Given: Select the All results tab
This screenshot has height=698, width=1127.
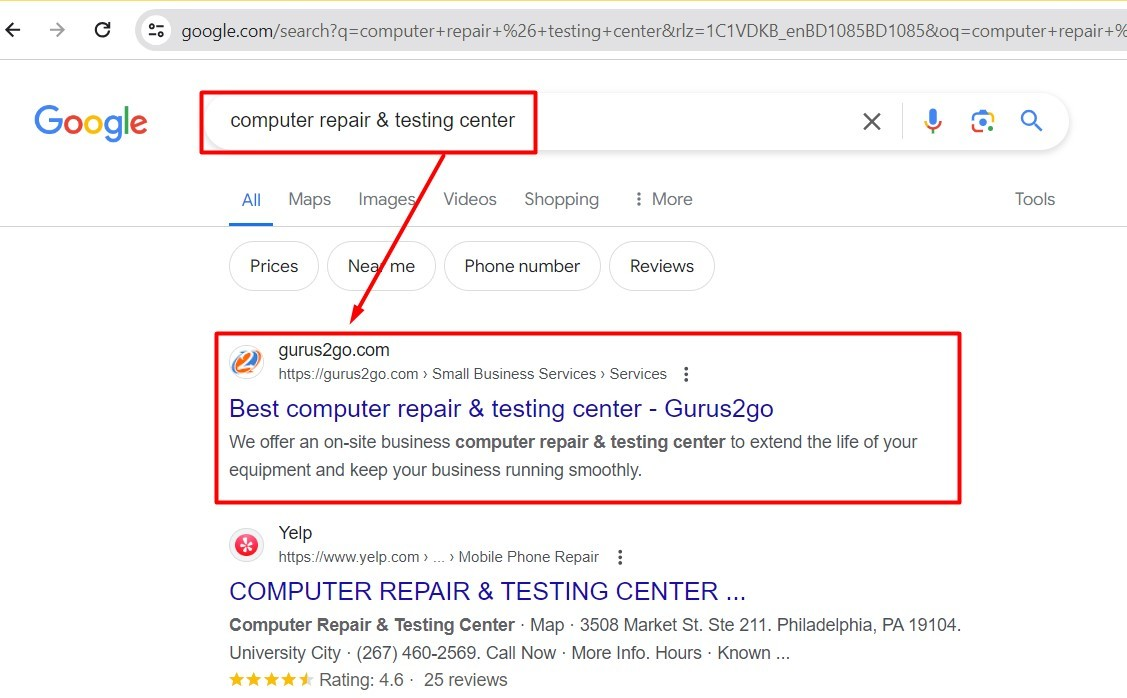Looking at the screenshot, I should click(x=251, y=200).
